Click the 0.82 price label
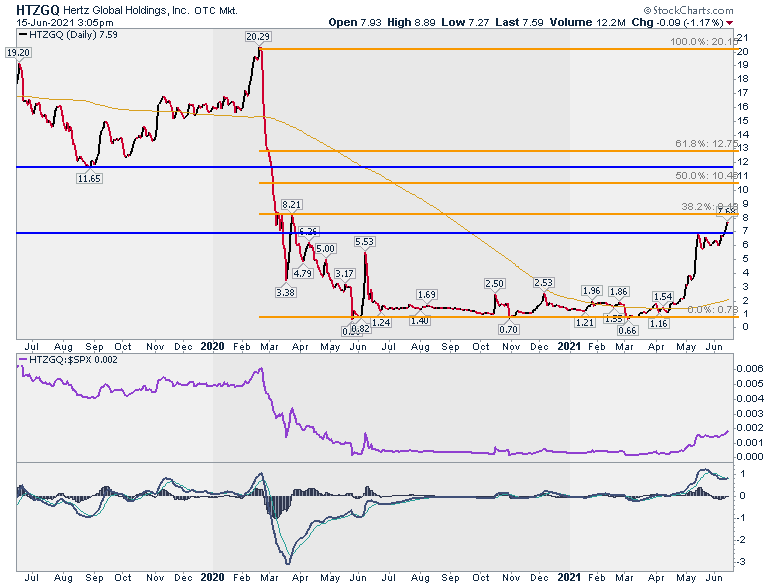 pos(361,328)
